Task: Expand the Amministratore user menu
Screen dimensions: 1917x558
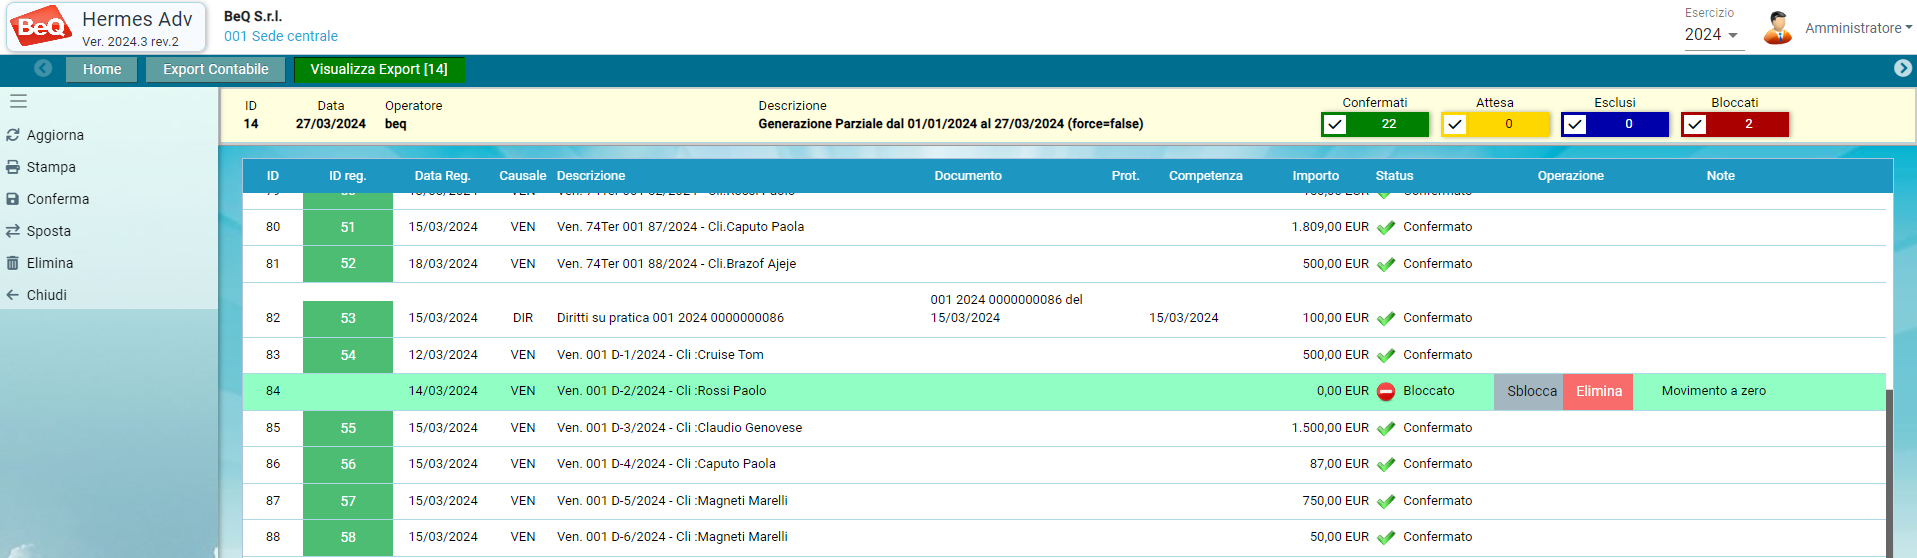Action: click(x=1857, y=28)
